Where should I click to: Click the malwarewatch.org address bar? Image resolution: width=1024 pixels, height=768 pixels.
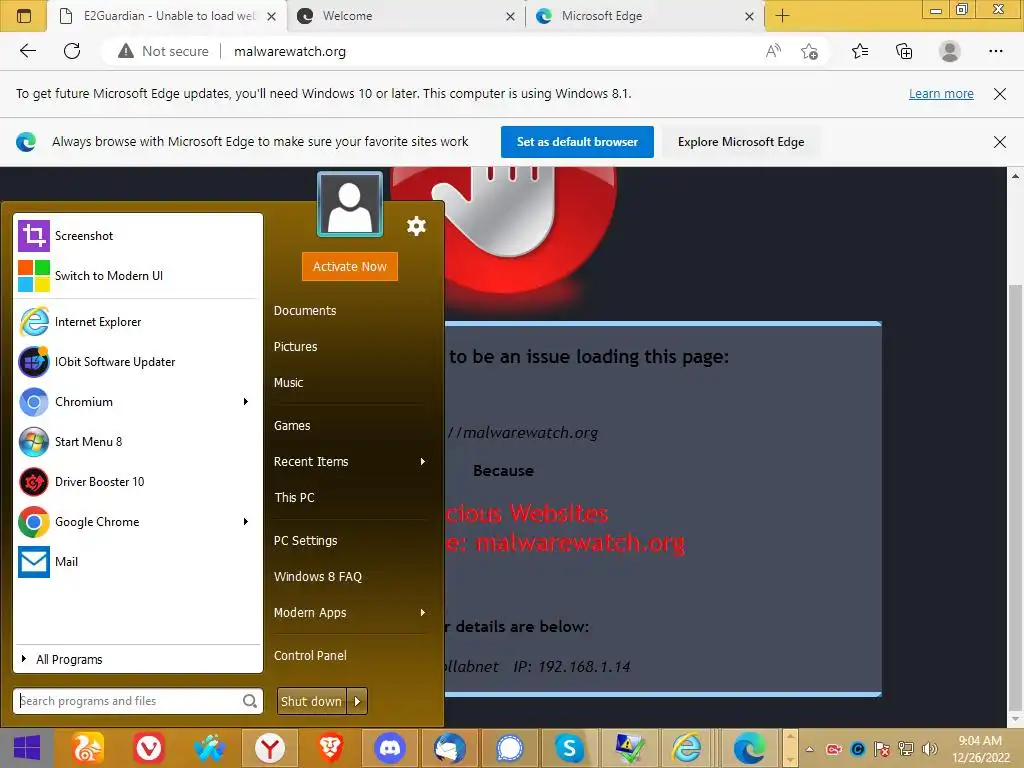[x=290, y=52]
